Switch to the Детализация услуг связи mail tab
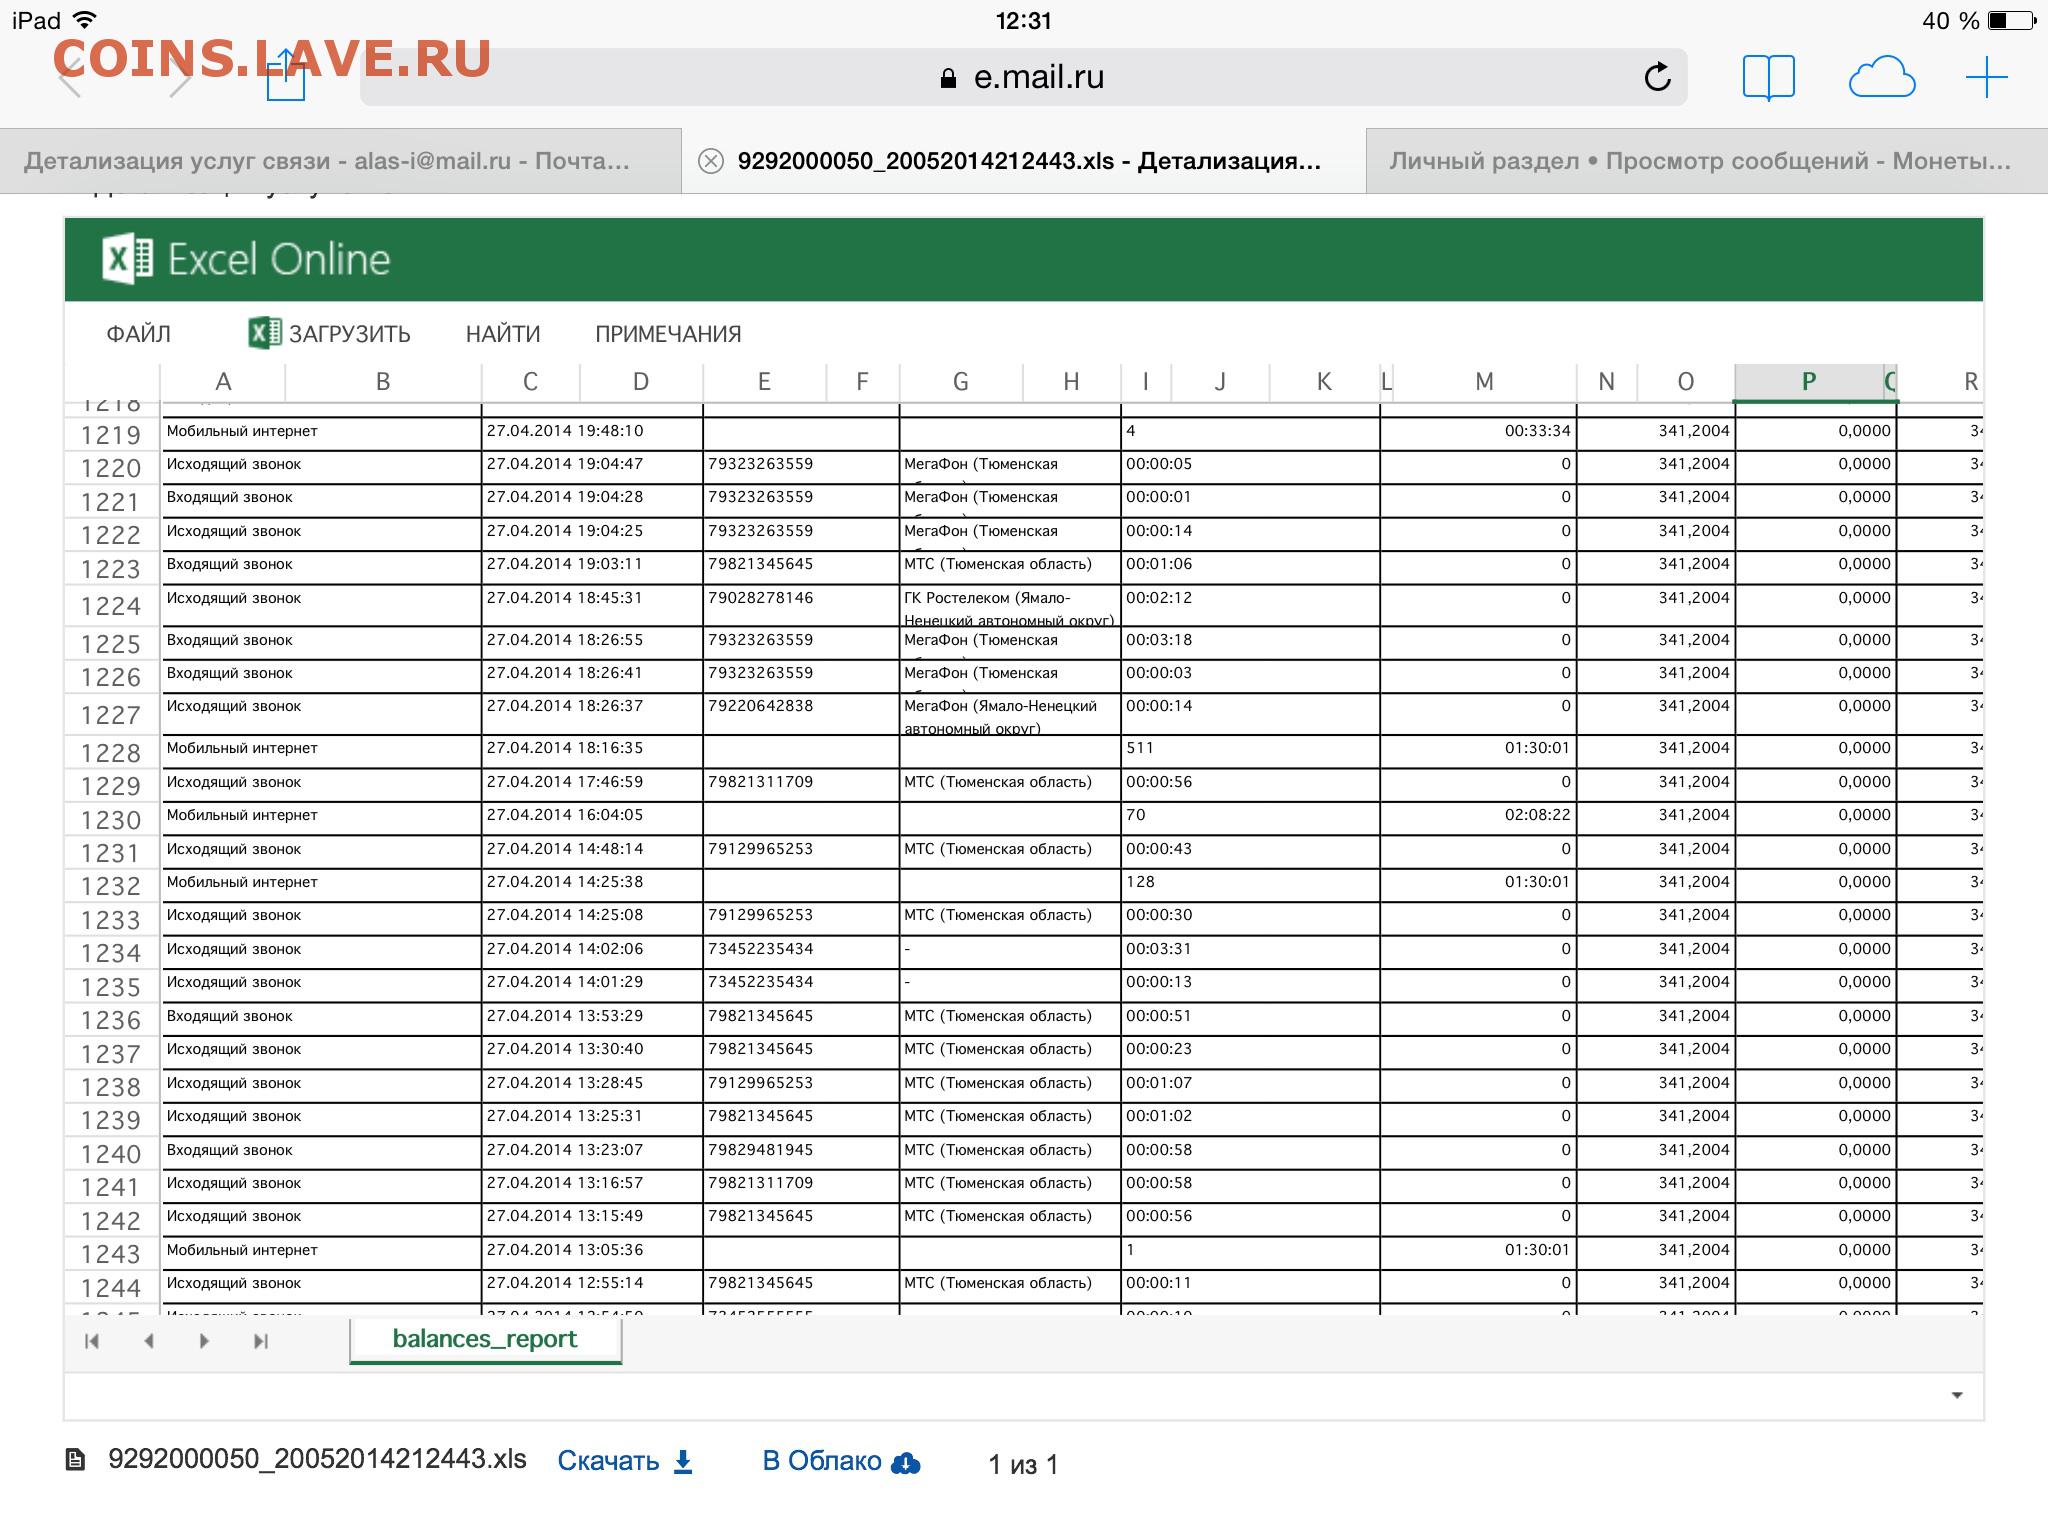The image size is (2048, 1536). pyautogui.click(x=340, y=161)
